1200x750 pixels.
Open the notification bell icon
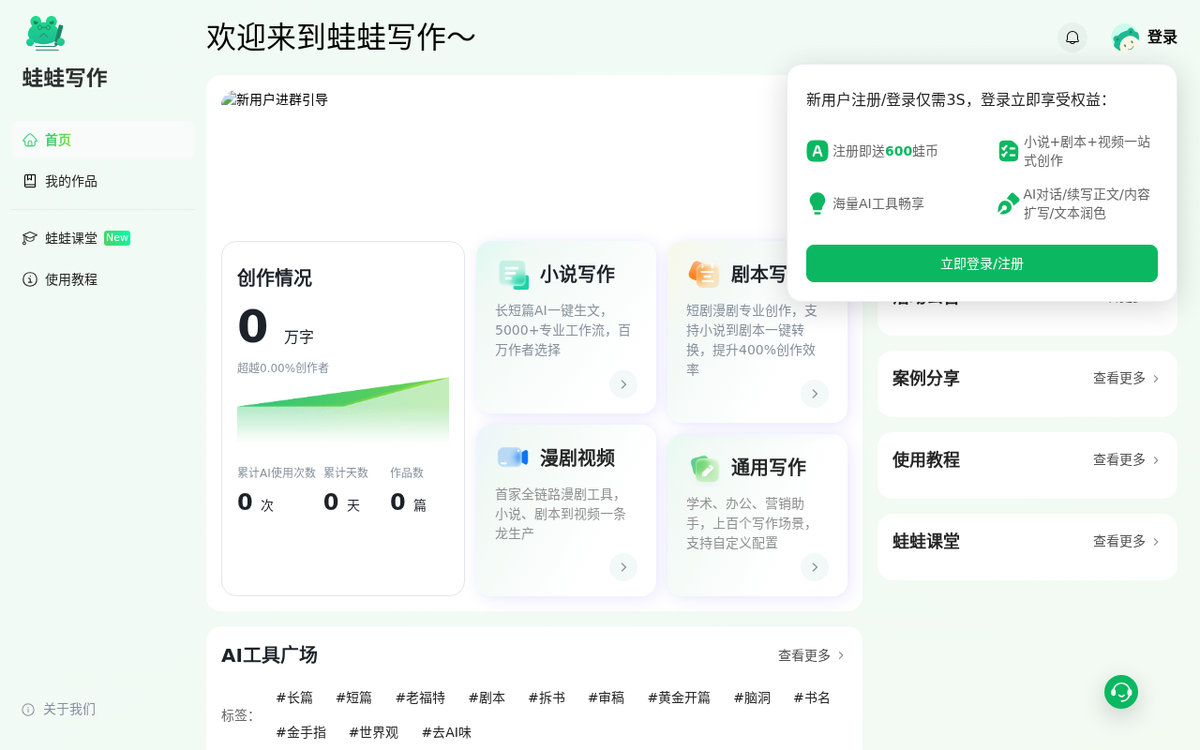pos(1071,37)
